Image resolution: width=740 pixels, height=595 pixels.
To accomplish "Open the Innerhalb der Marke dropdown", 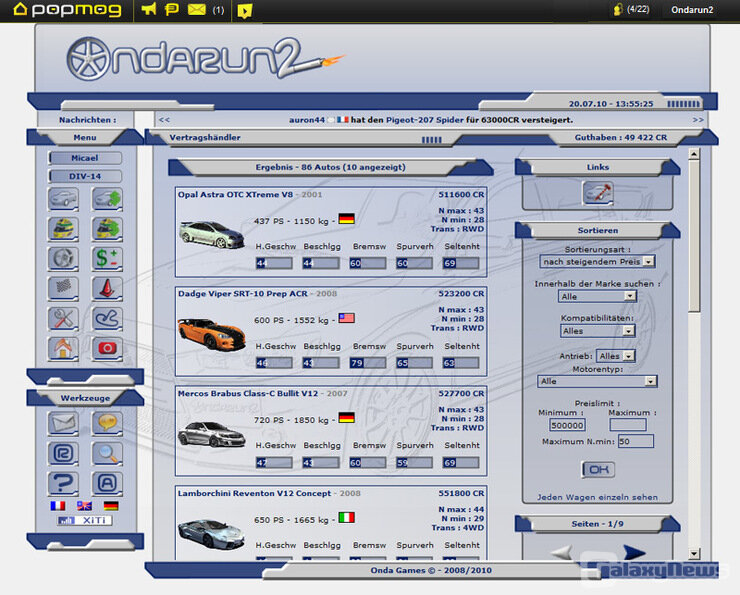I will (597, 296).
